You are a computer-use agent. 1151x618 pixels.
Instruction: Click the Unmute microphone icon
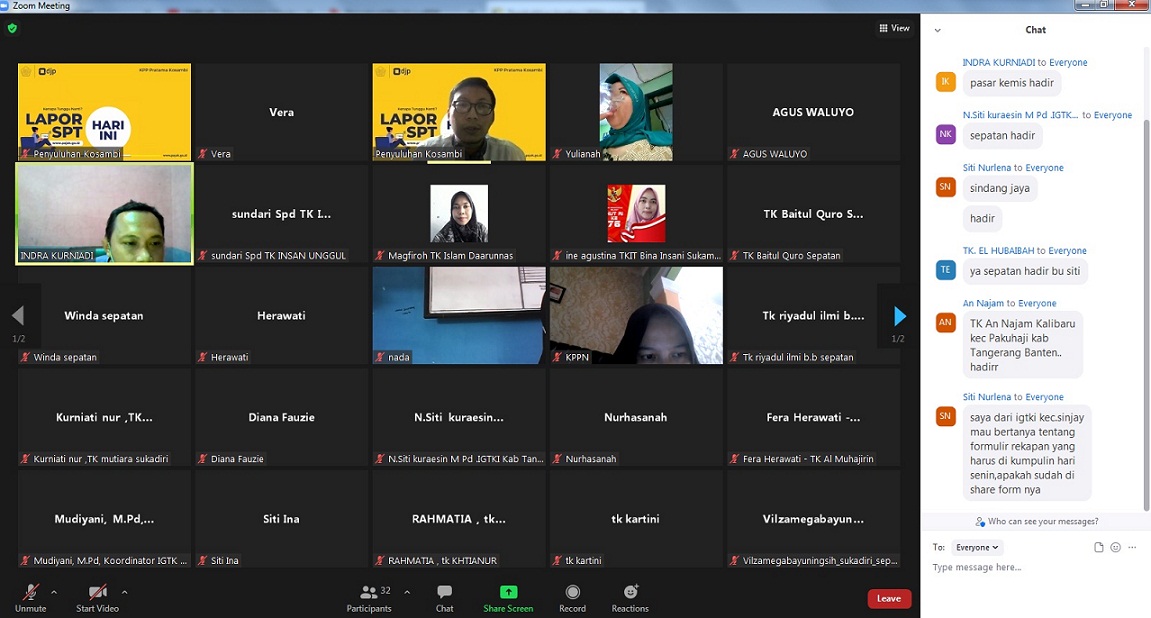pos(30,592)
